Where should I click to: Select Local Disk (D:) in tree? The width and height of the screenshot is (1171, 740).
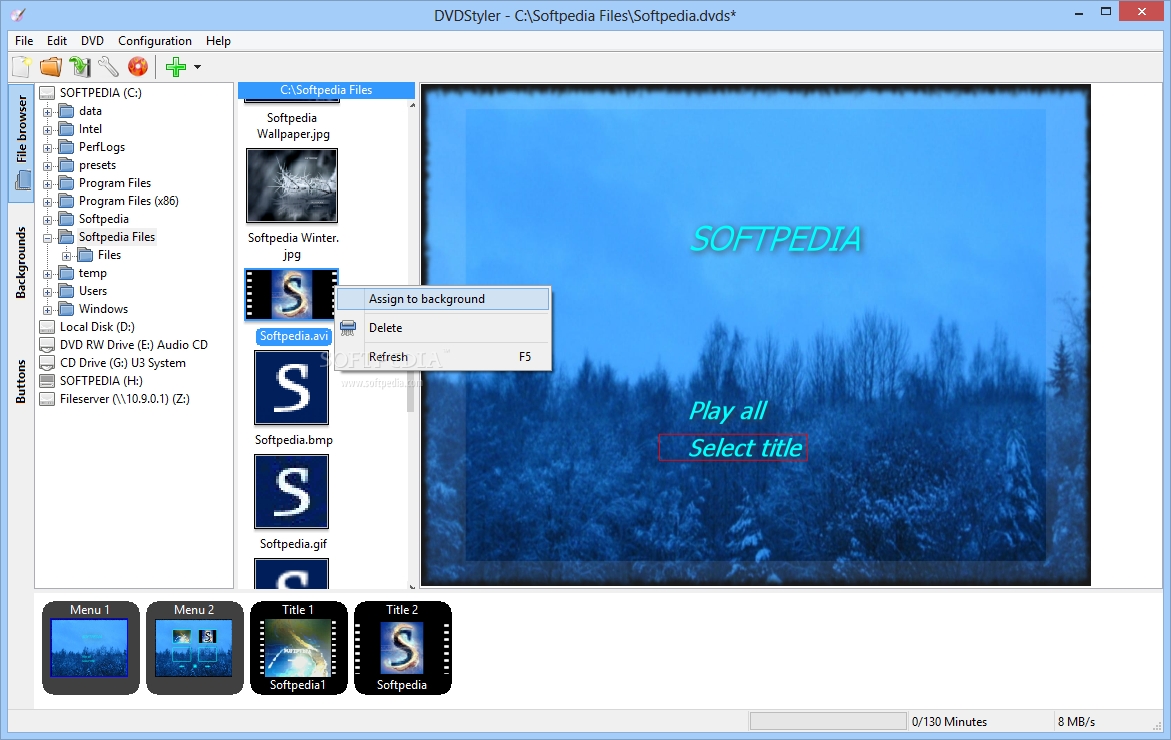(97, 326)
